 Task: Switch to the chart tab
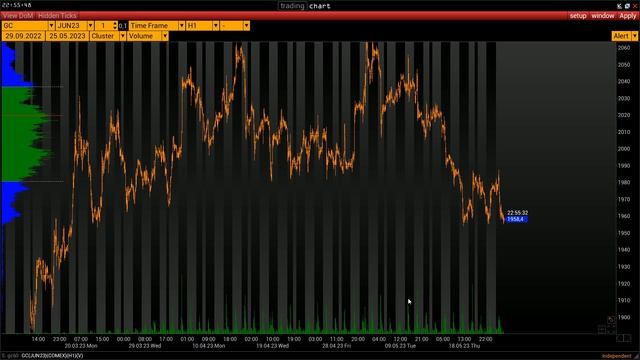click(320, 6)
